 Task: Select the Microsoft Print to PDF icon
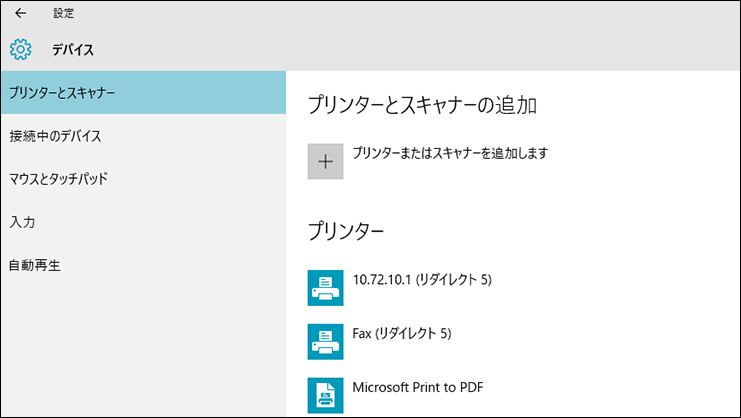tap(325, 395)
